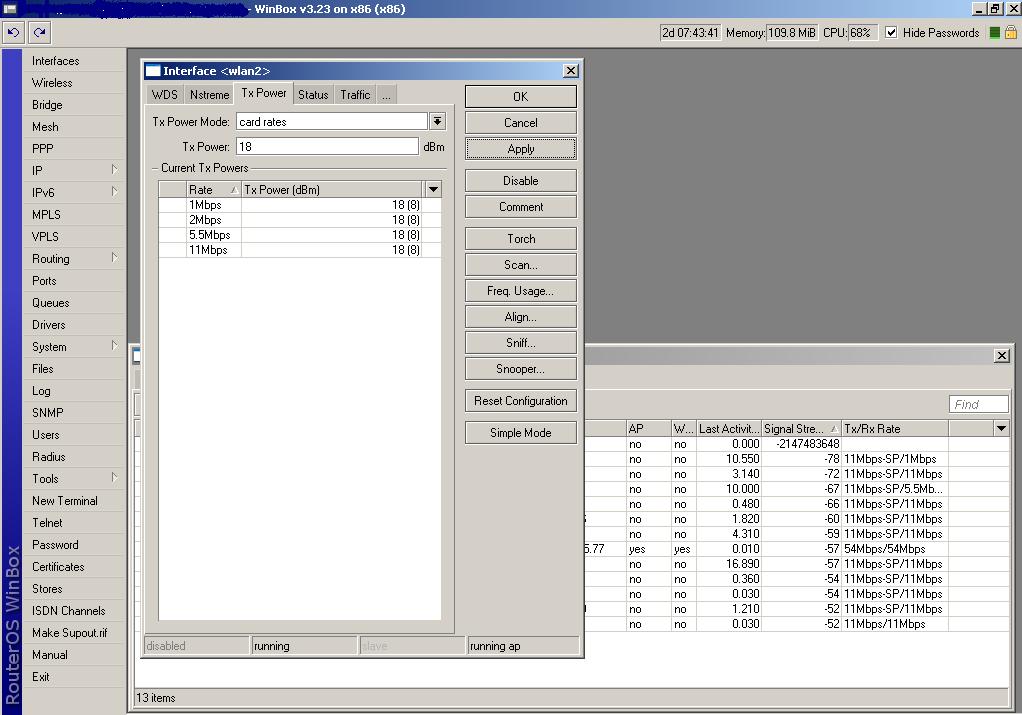The width and height of the screenshot is (1022, 715).
Task: Click the Find search box
Action: coord(978,404)
